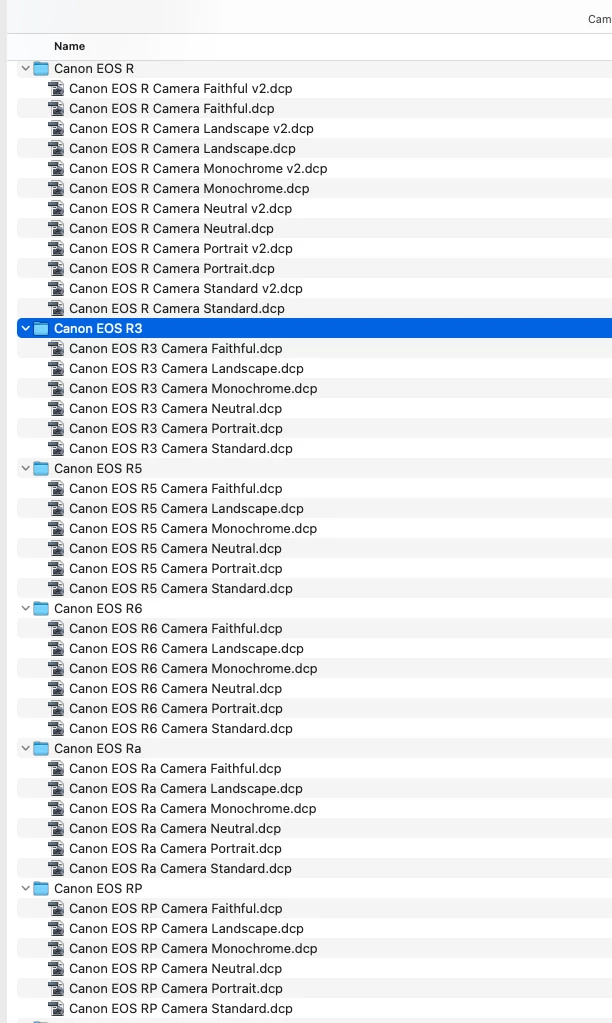Click file icon of EOS R Camera Neutral v2.dcp

tap(57, 208)
